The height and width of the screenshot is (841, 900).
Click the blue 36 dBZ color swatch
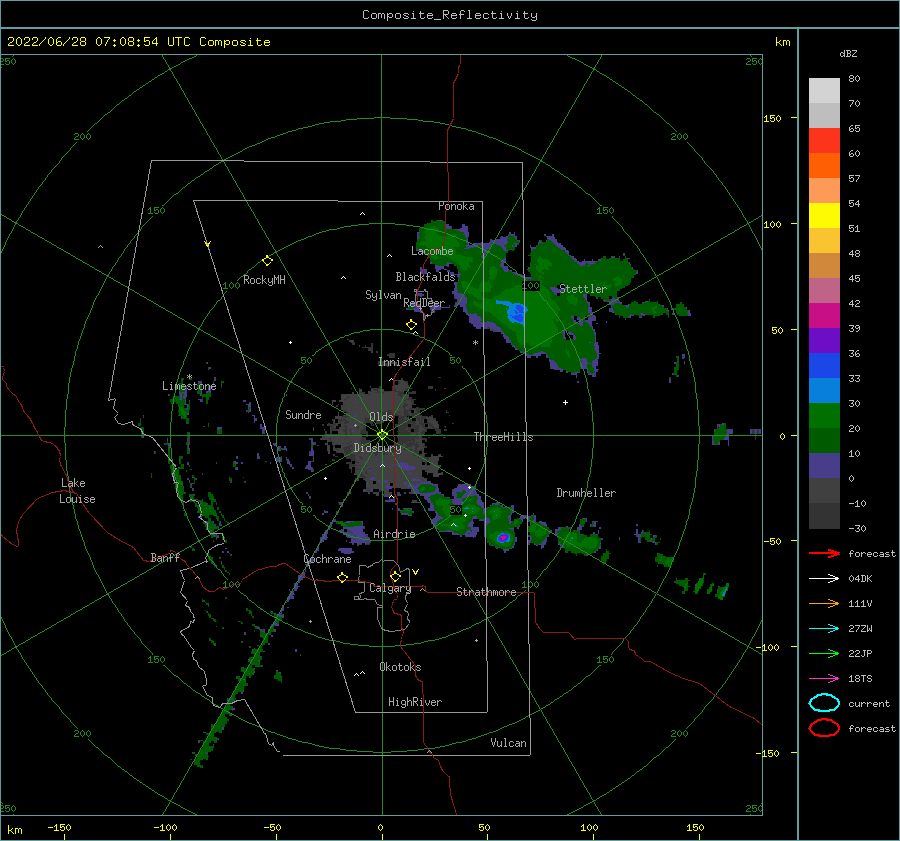[824, 365]
